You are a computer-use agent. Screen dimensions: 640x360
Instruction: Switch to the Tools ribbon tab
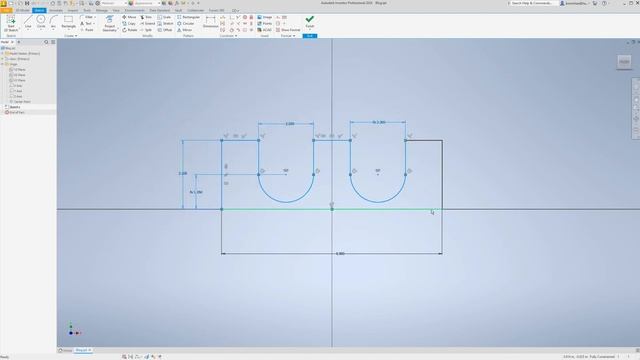pyautogui.click(x=87, y=10)
